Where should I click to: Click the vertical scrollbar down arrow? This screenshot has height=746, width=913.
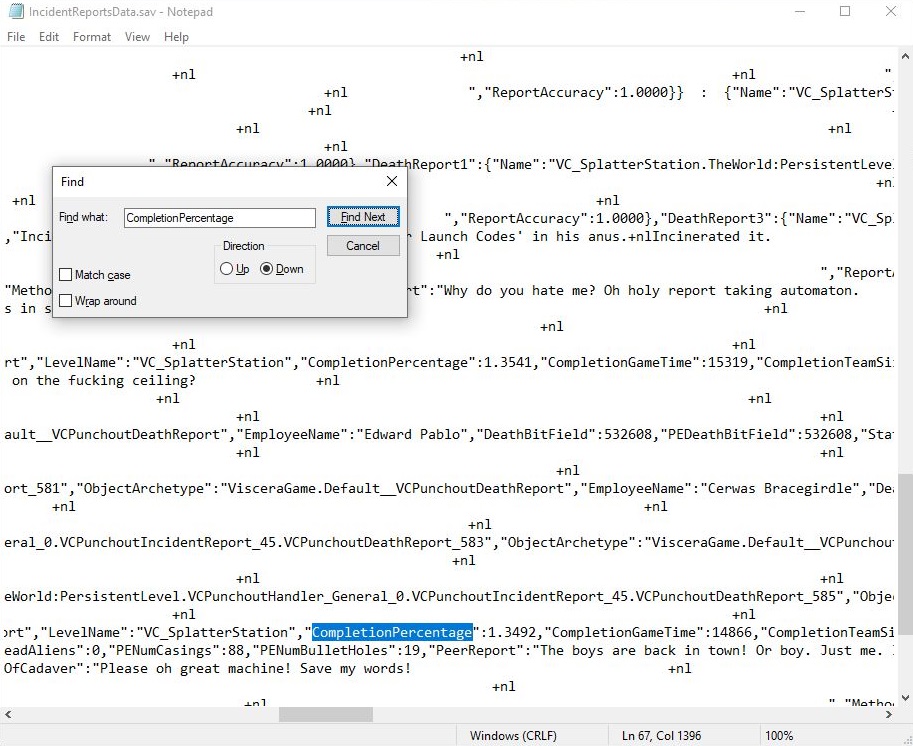905,698
